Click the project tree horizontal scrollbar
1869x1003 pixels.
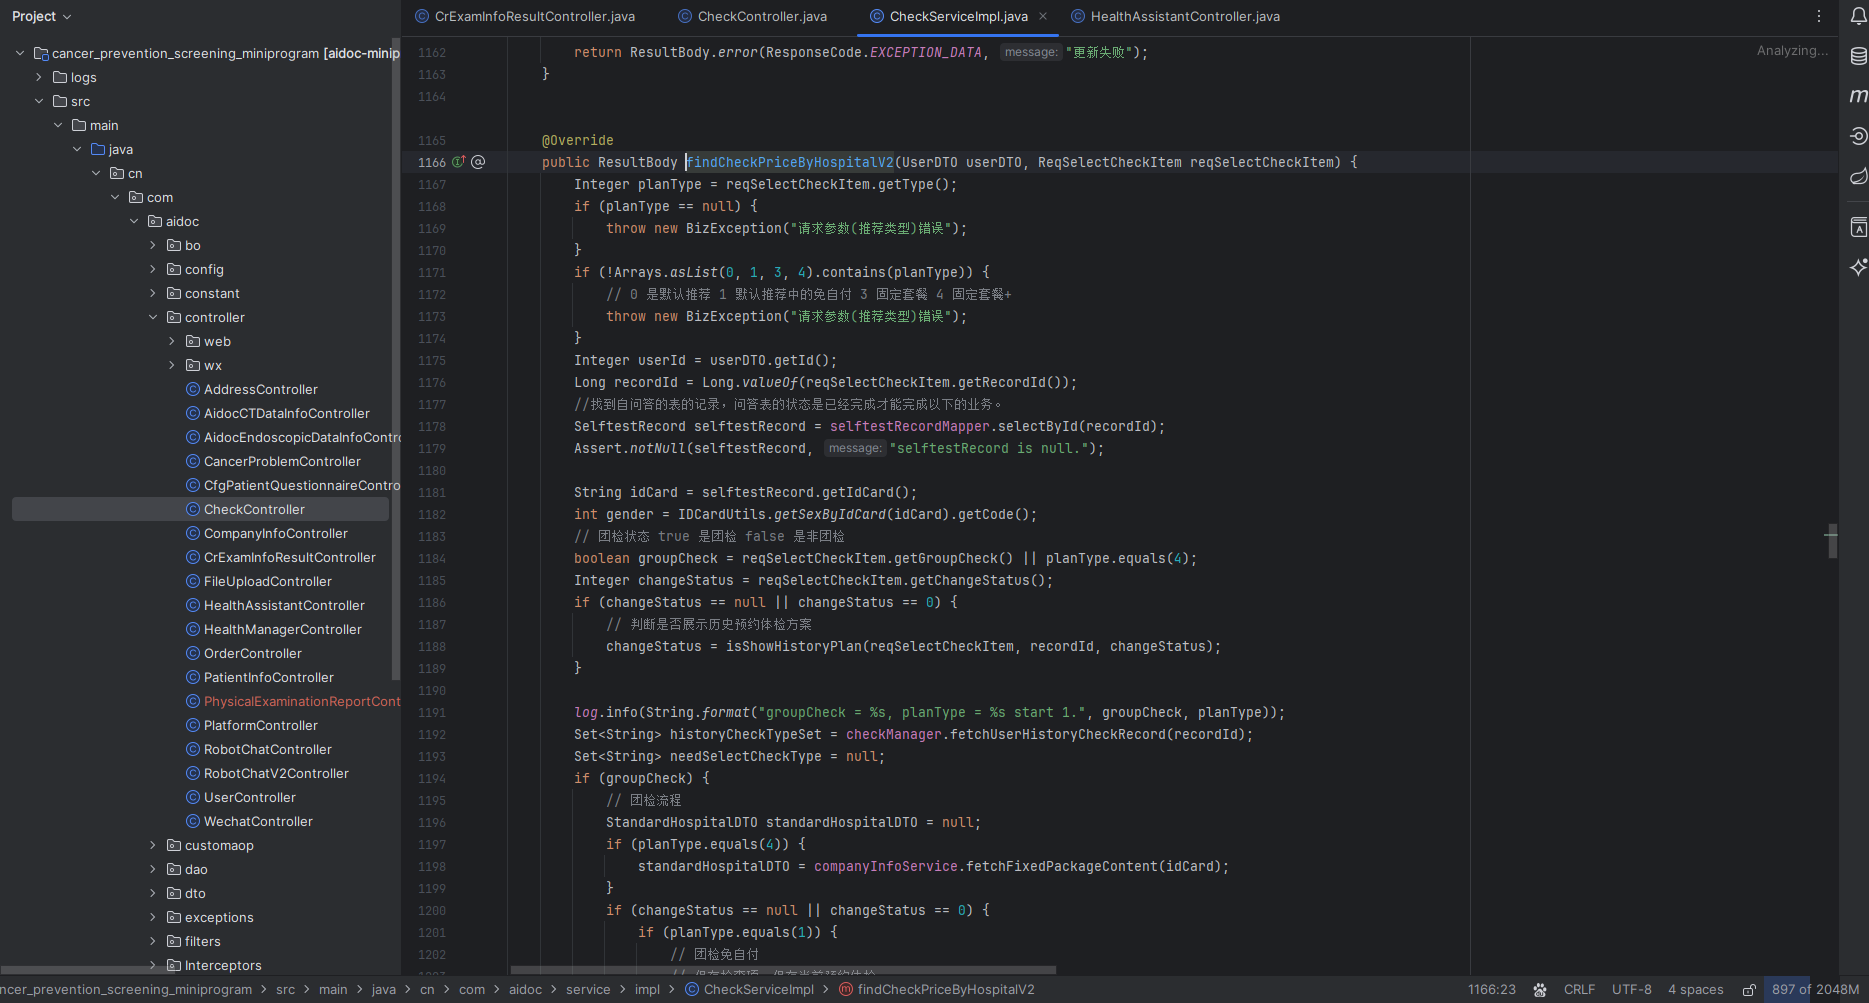90,970
